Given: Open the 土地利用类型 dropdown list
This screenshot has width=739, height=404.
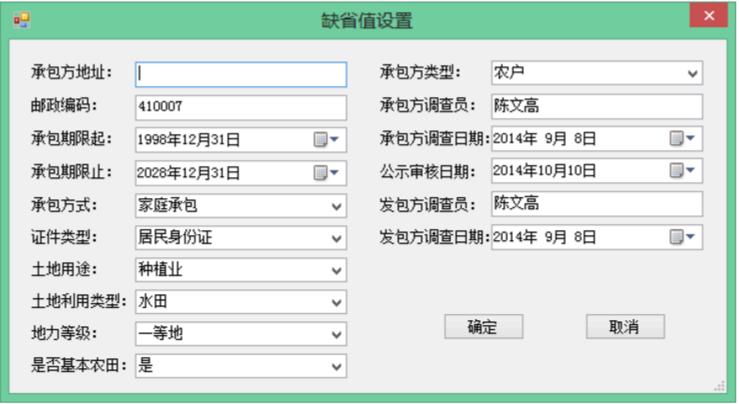Looking at the screenshot, I should point(336,301).
